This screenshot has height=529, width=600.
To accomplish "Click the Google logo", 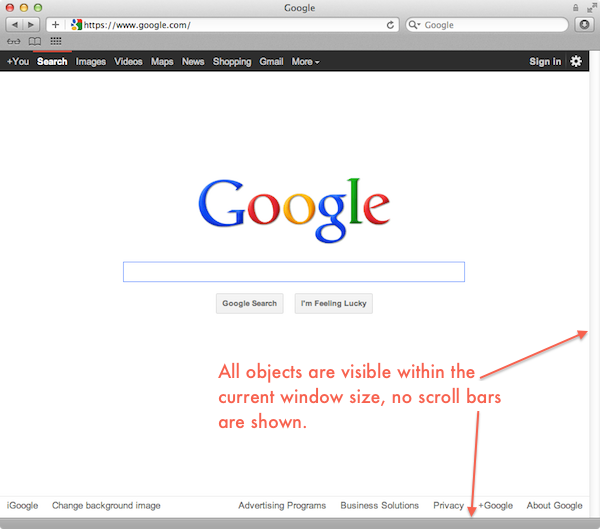I will tap(294, 210).
